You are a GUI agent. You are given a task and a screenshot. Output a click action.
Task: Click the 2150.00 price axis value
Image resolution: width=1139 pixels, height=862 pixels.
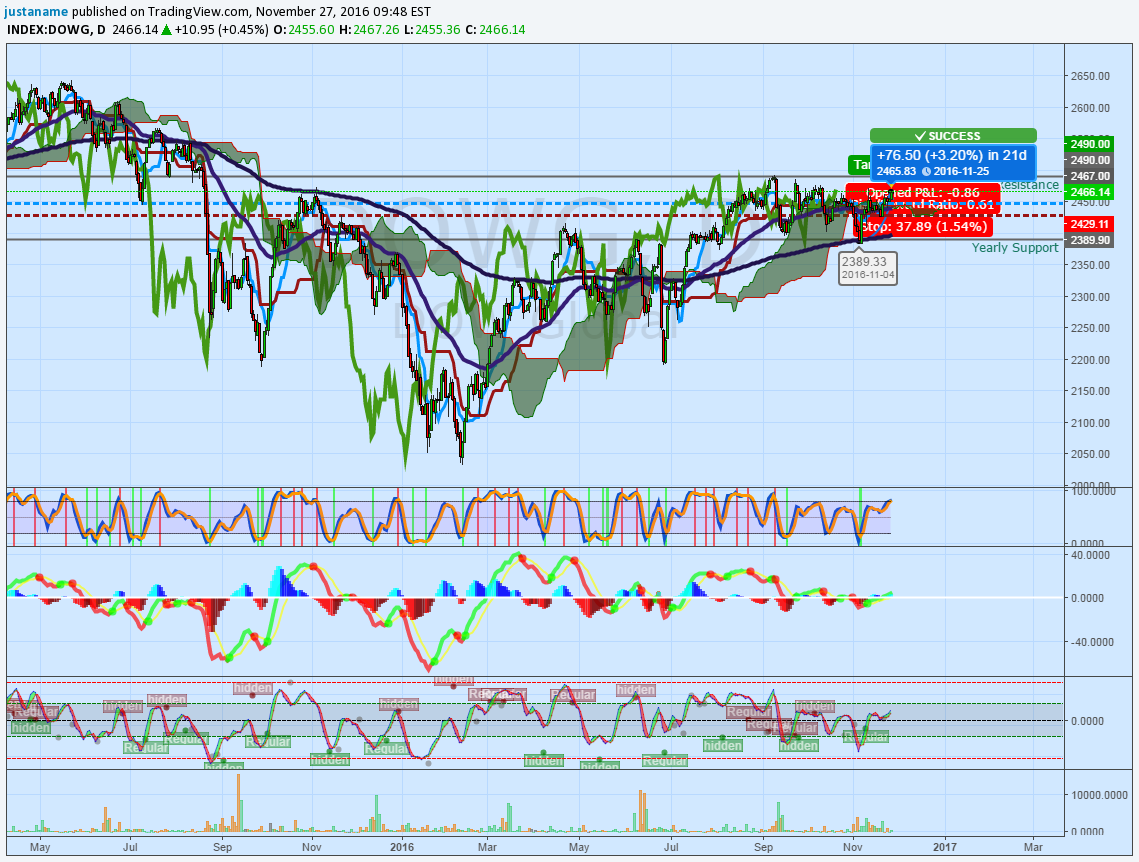1090,391
